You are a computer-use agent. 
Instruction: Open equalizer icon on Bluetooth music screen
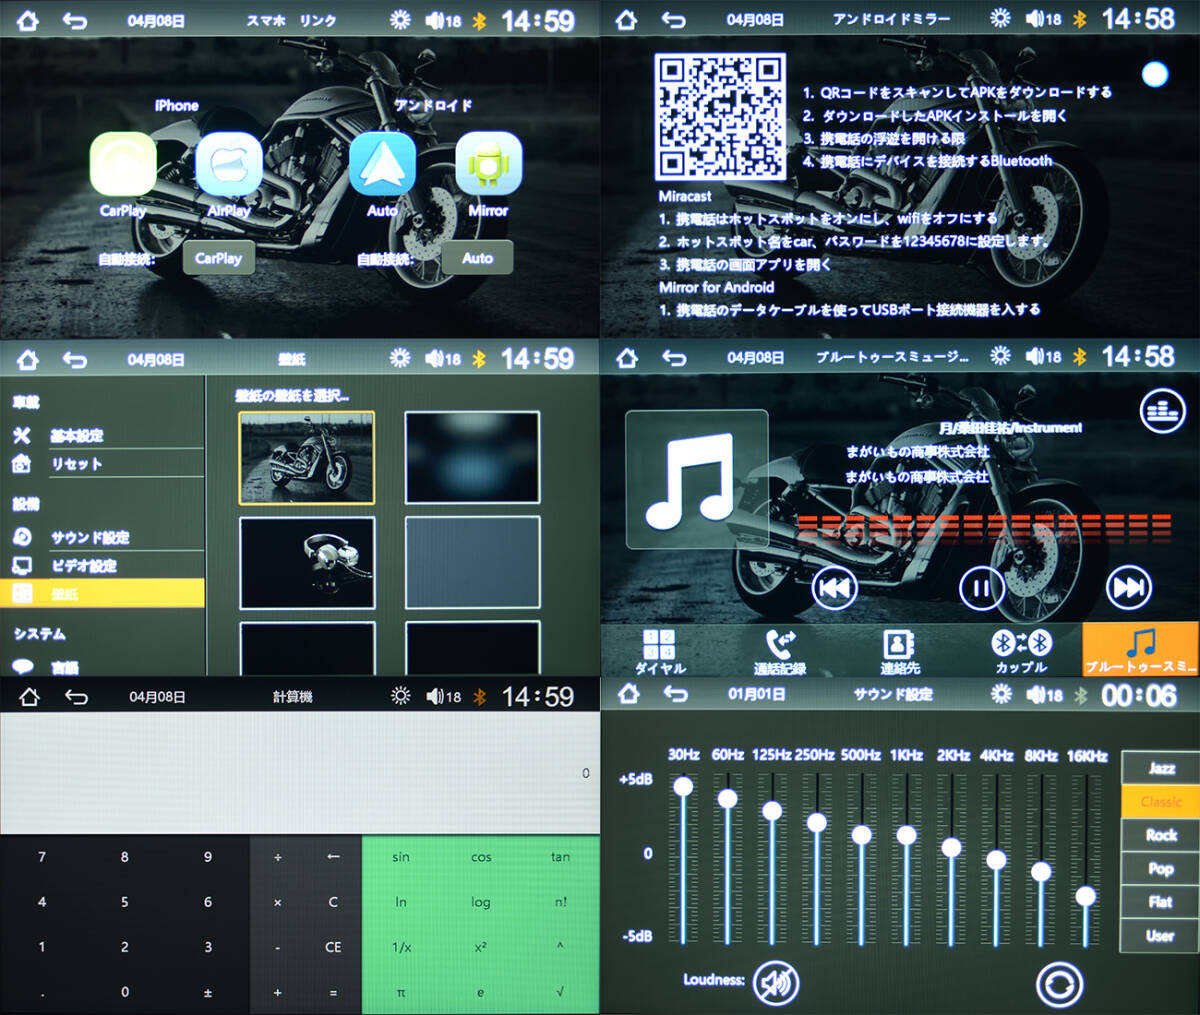1162,411
